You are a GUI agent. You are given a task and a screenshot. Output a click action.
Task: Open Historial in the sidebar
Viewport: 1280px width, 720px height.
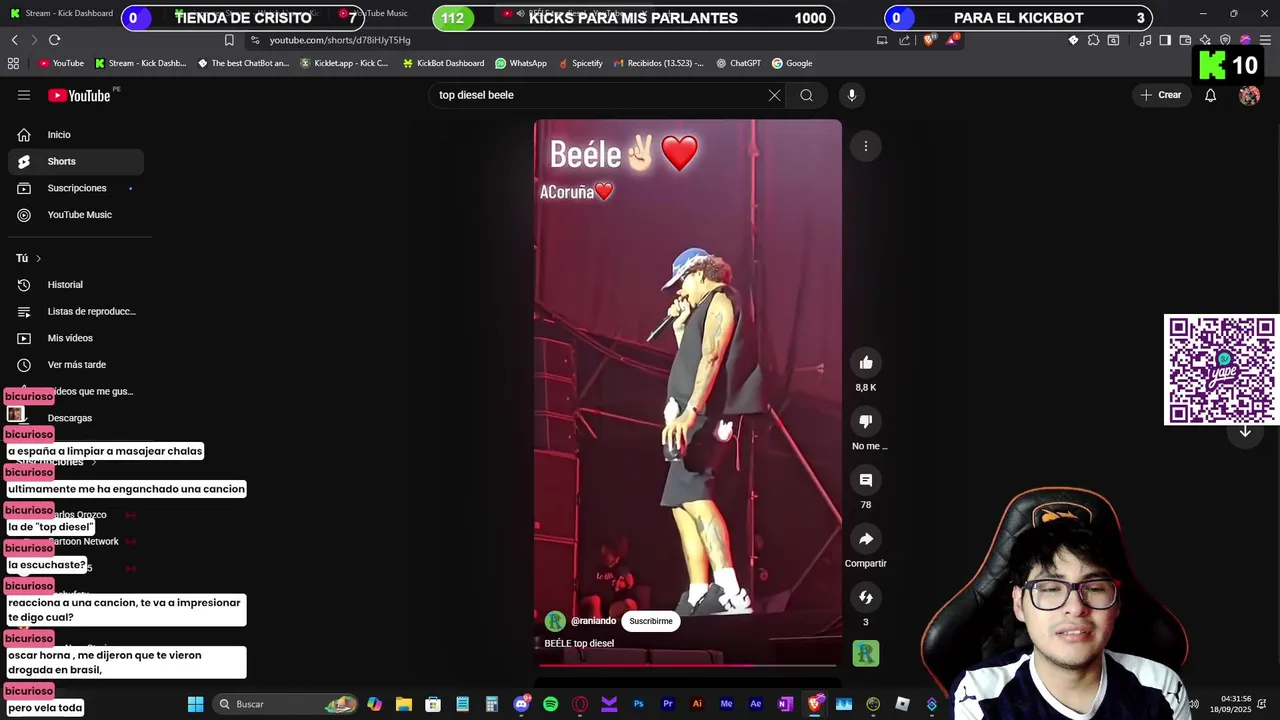click(x=76, y=285)
